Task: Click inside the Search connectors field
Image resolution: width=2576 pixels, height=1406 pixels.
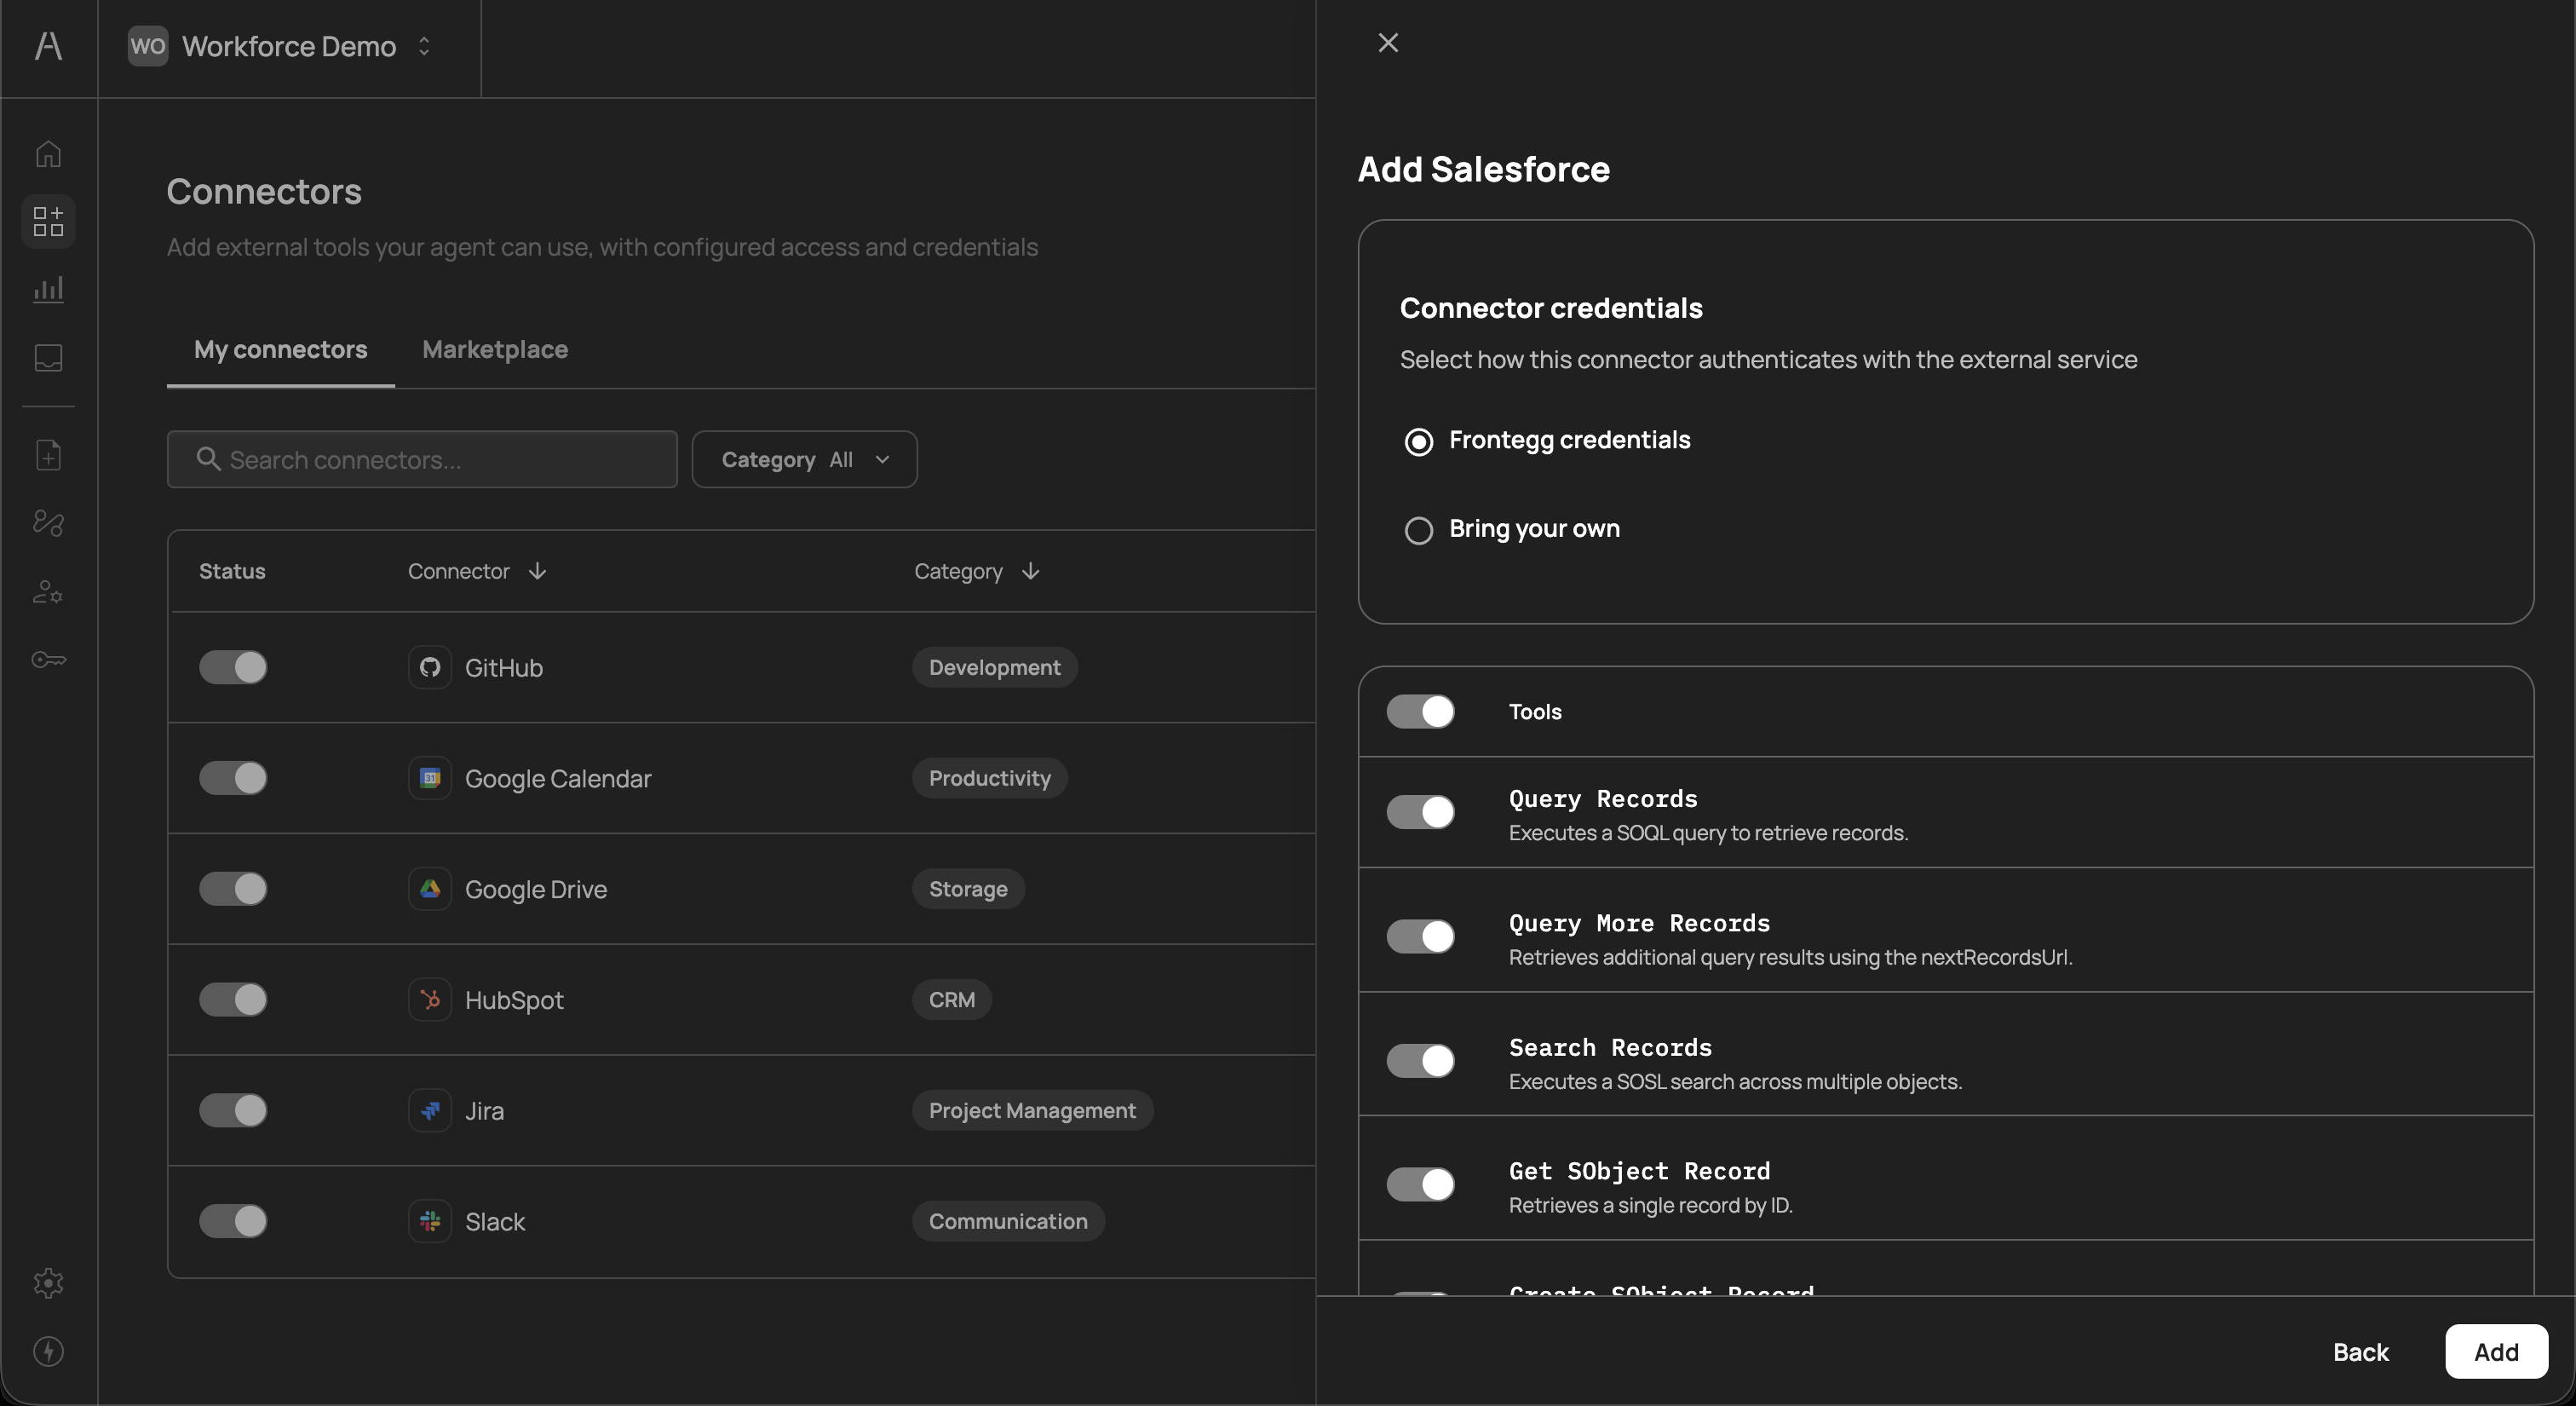Action: [x=420, y=459]
